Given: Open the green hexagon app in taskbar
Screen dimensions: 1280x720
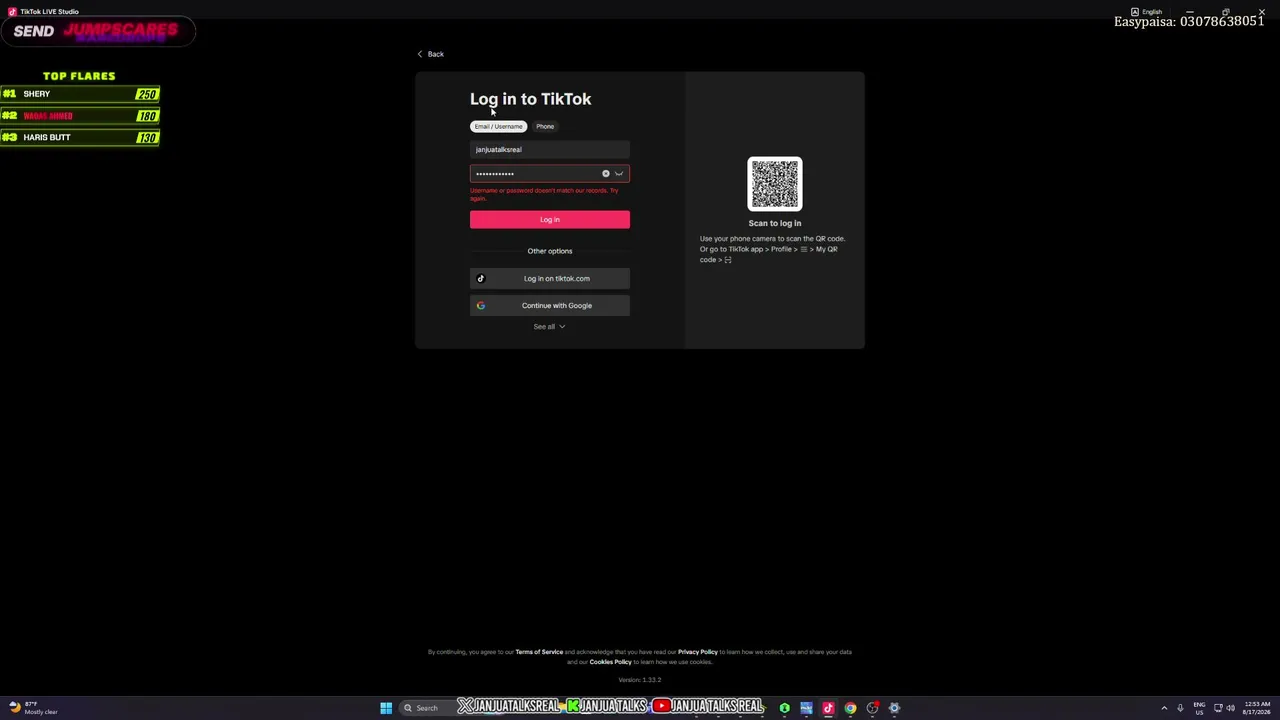Looking at the screenshot, I should tap(785, 708).
